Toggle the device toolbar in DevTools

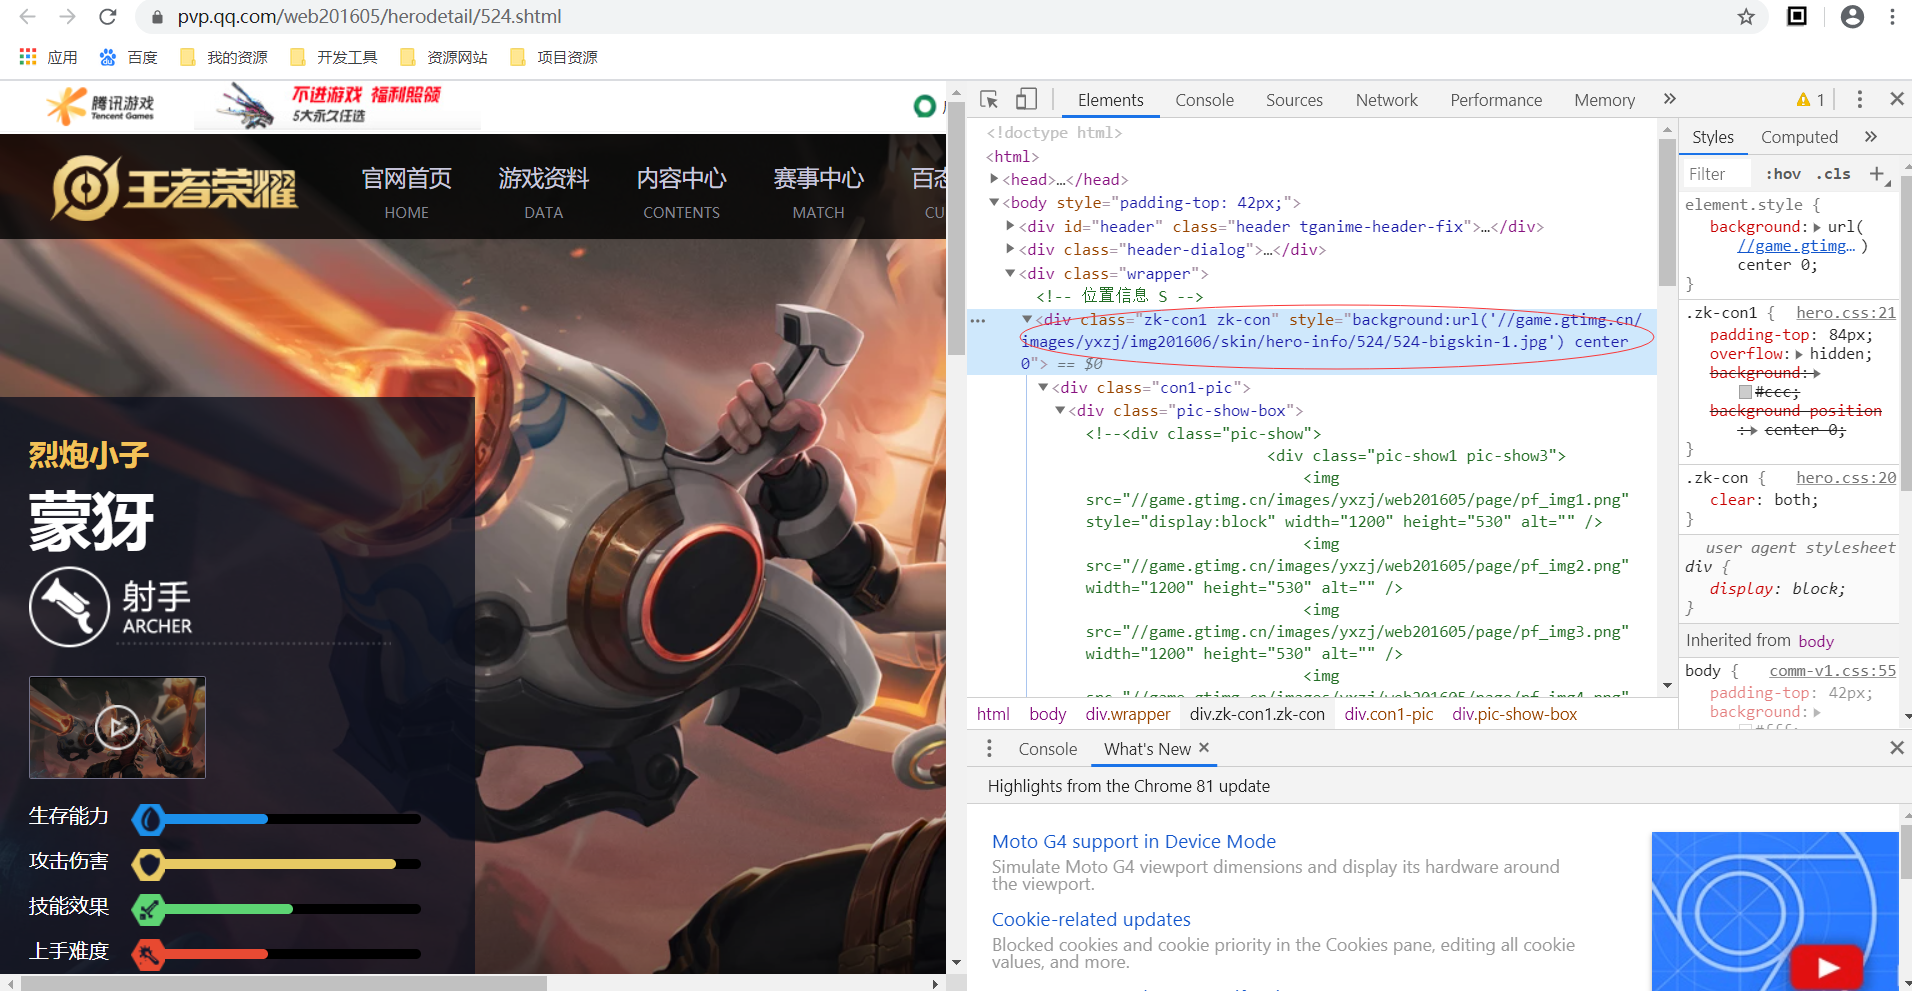[x=1026, y=99]
